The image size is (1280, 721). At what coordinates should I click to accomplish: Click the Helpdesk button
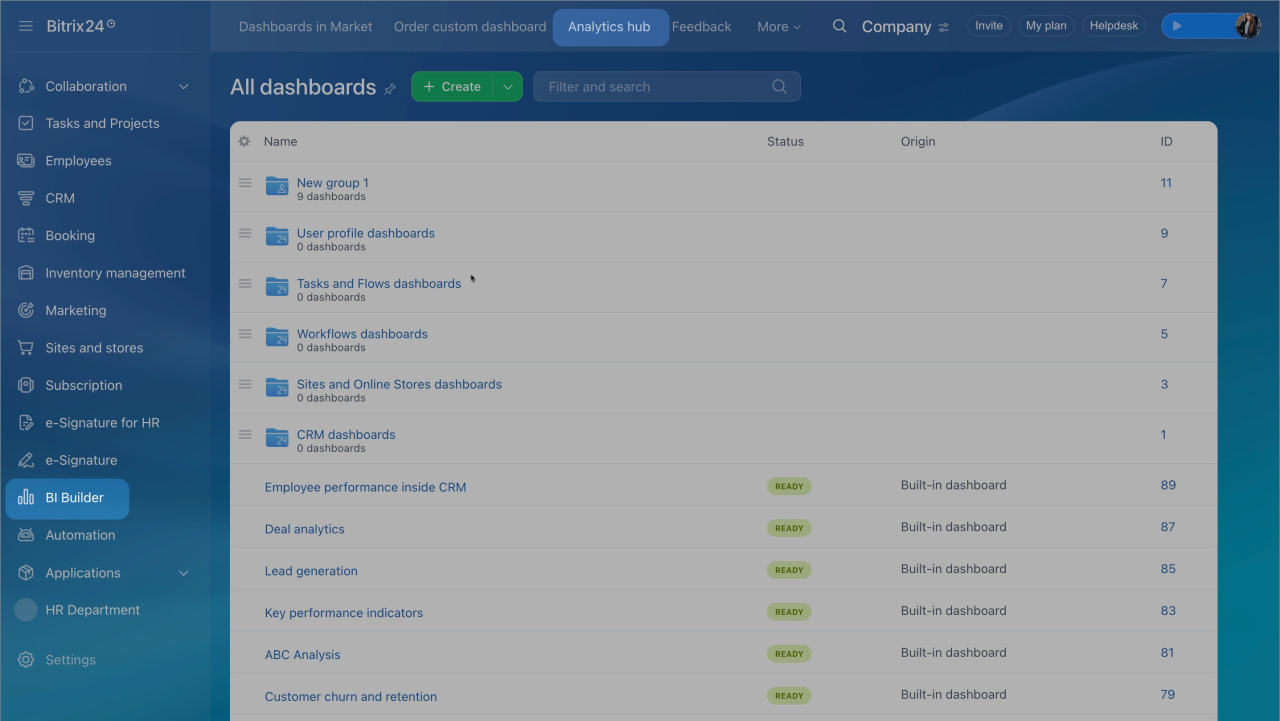(1114, 26)
